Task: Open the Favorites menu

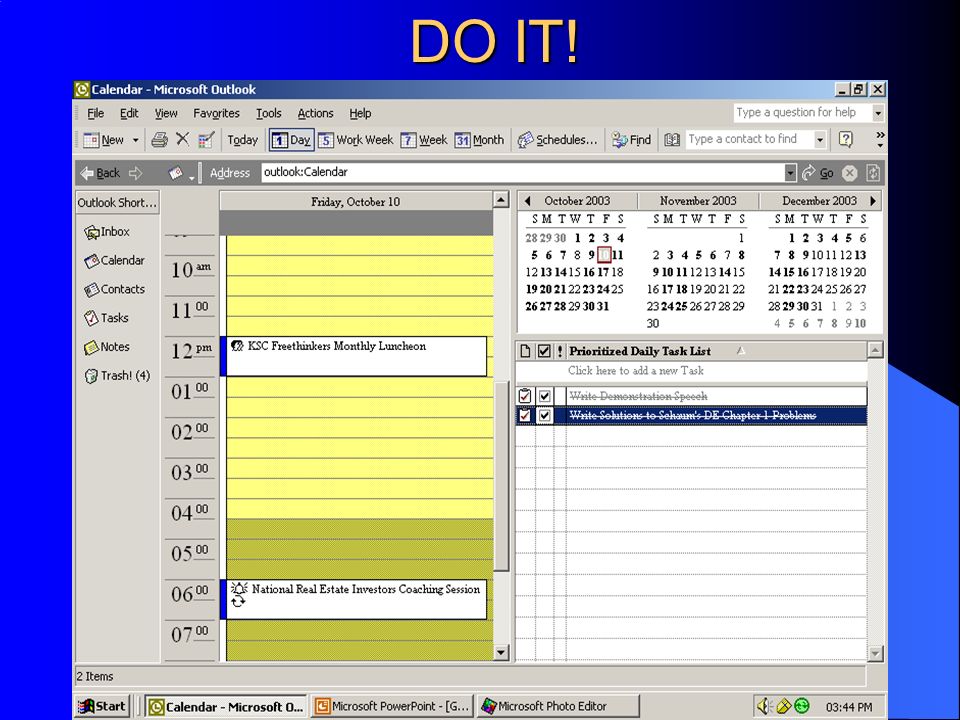Action: pyautogui.click(x=216, y=113)
